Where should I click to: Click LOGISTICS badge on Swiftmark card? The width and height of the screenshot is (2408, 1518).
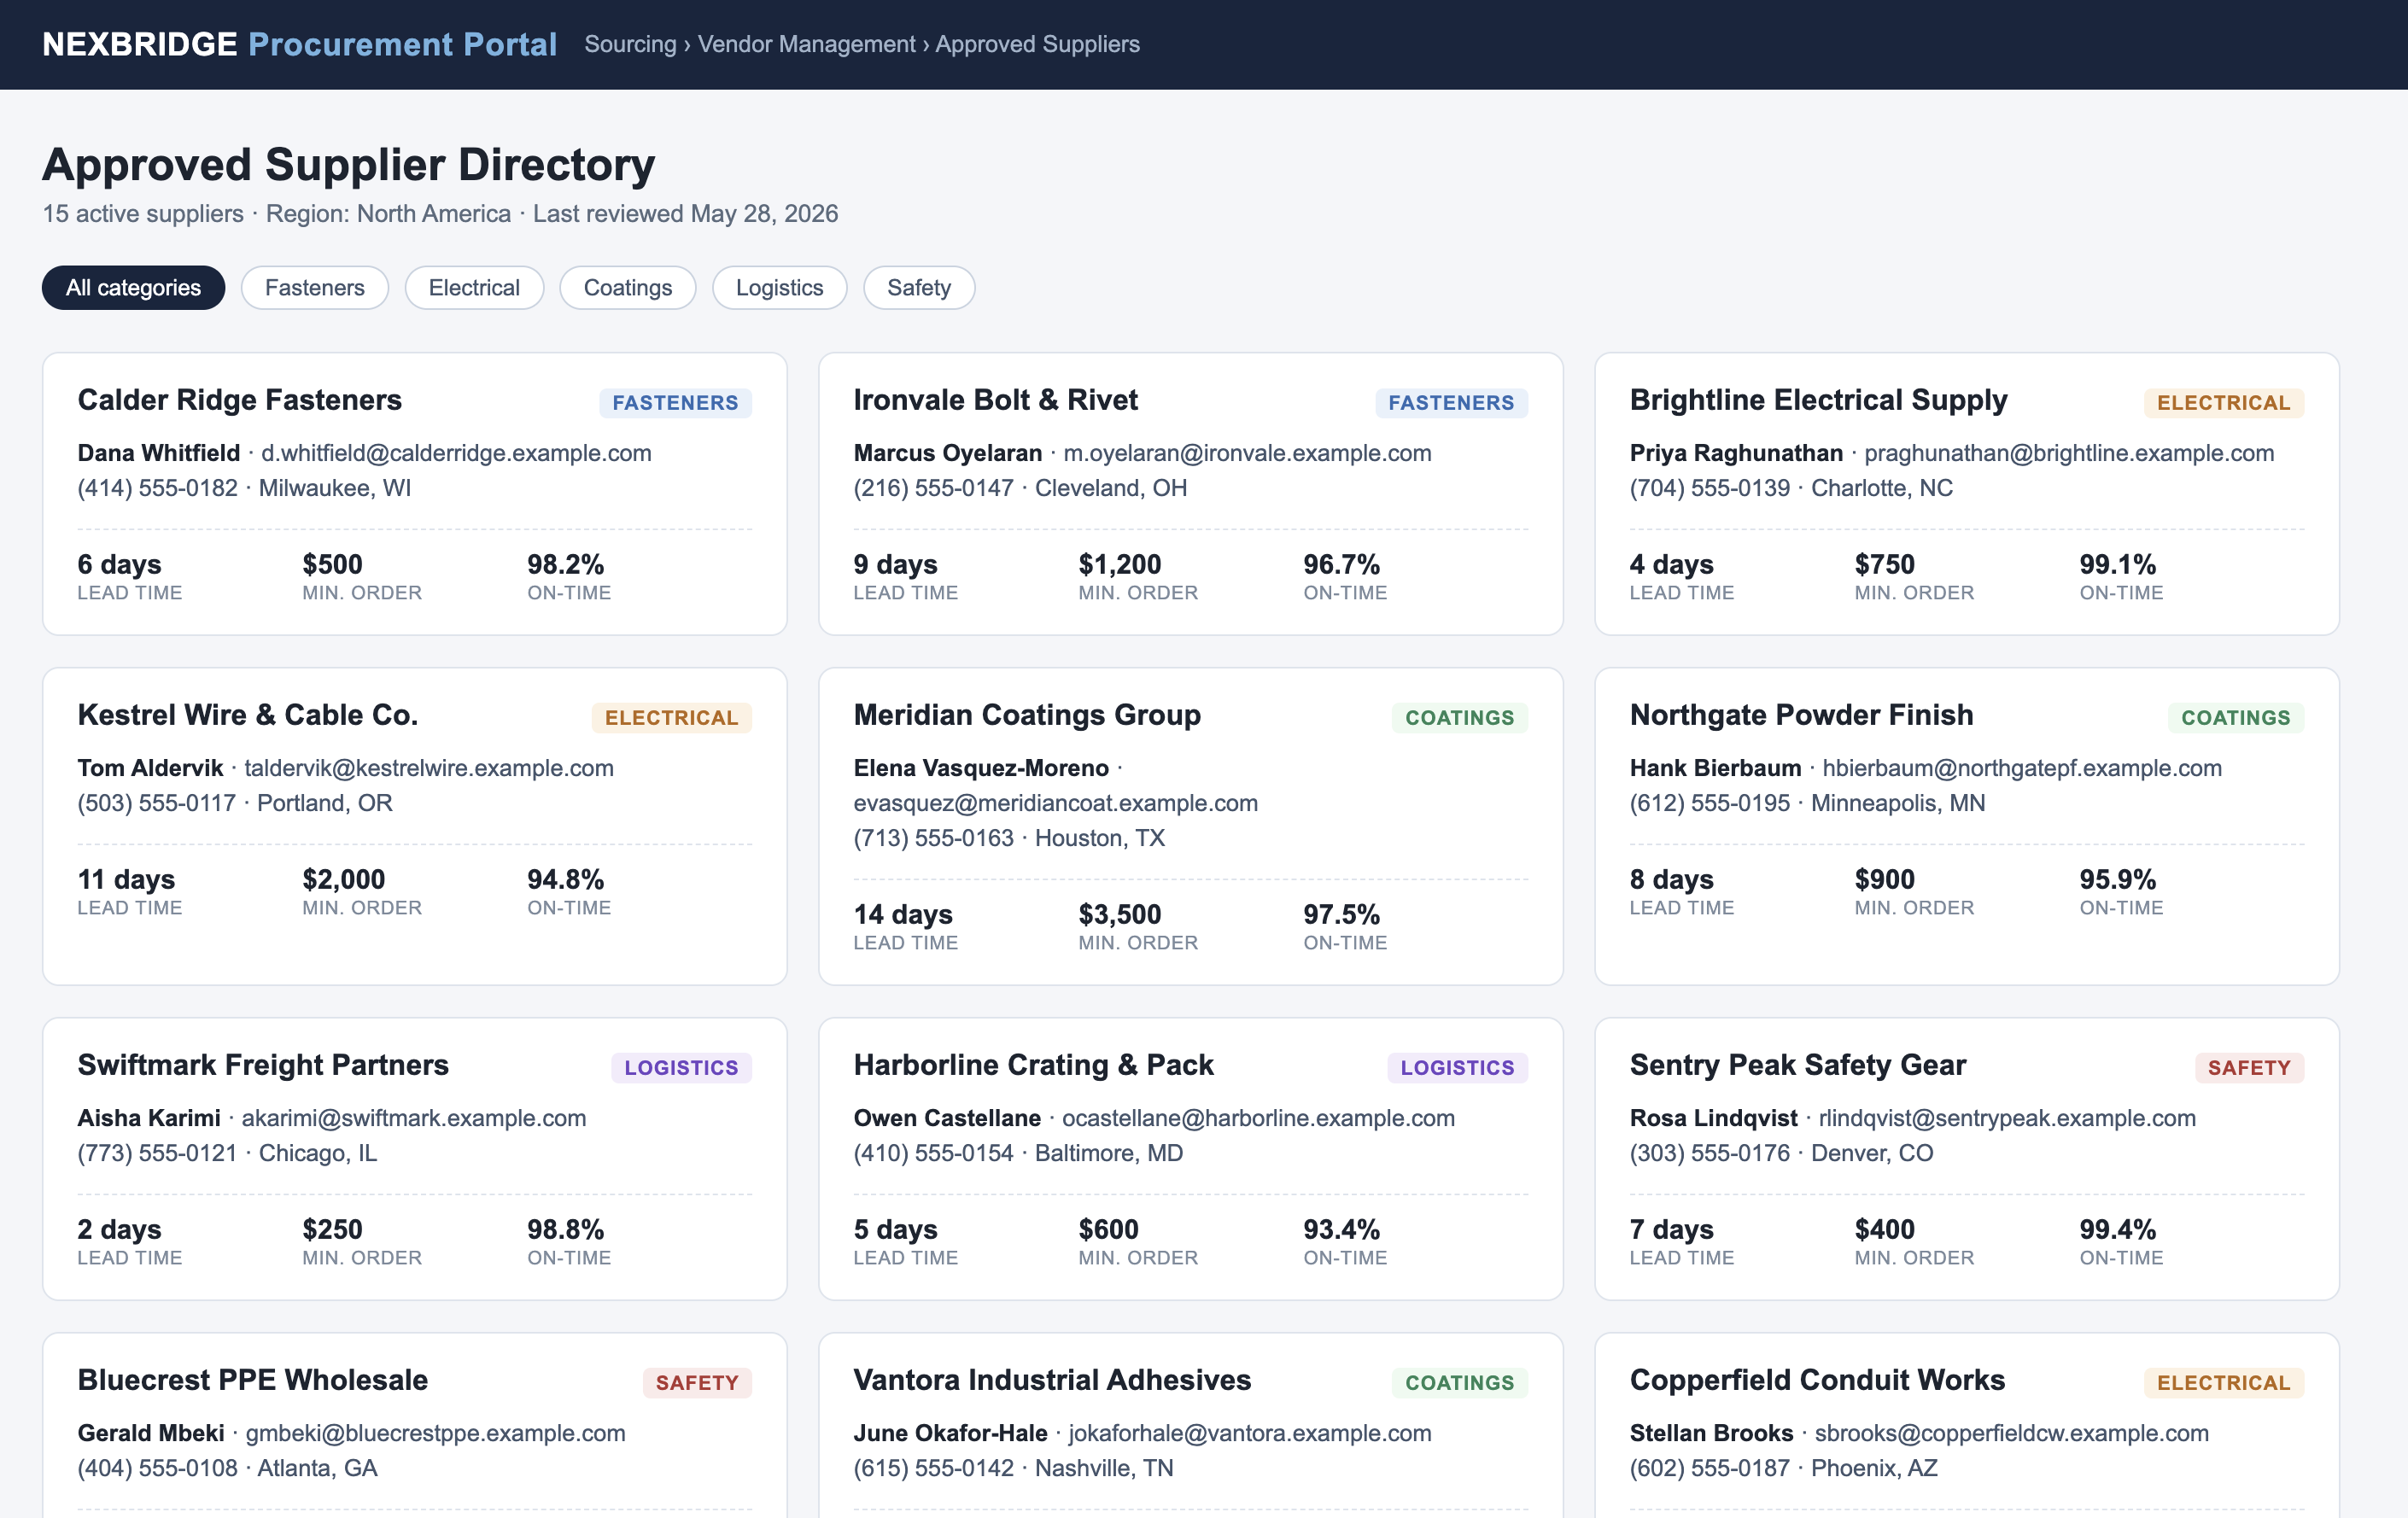[x=681, y=1068]
